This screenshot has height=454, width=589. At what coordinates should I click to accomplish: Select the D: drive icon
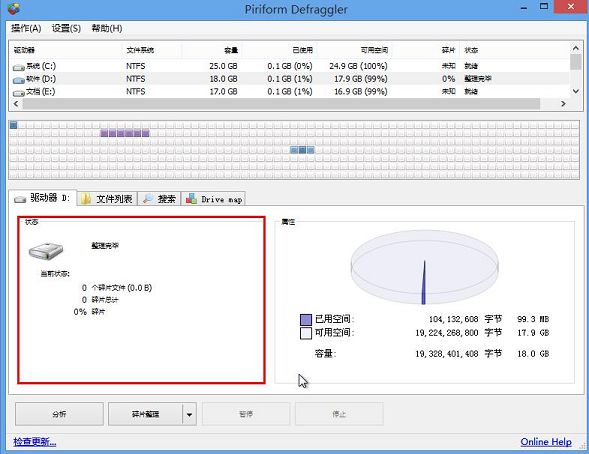coord(18,80)
